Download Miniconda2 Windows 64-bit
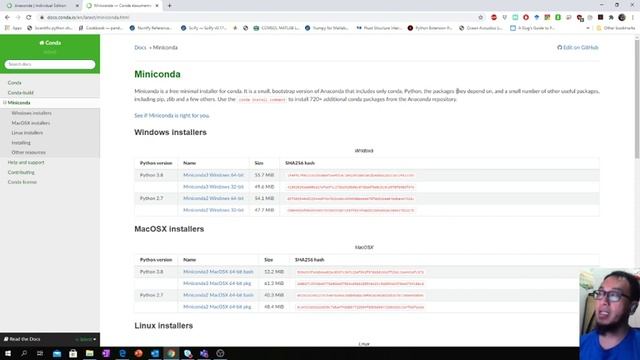Viewport: 640px width, 360px height. [213, 198]
